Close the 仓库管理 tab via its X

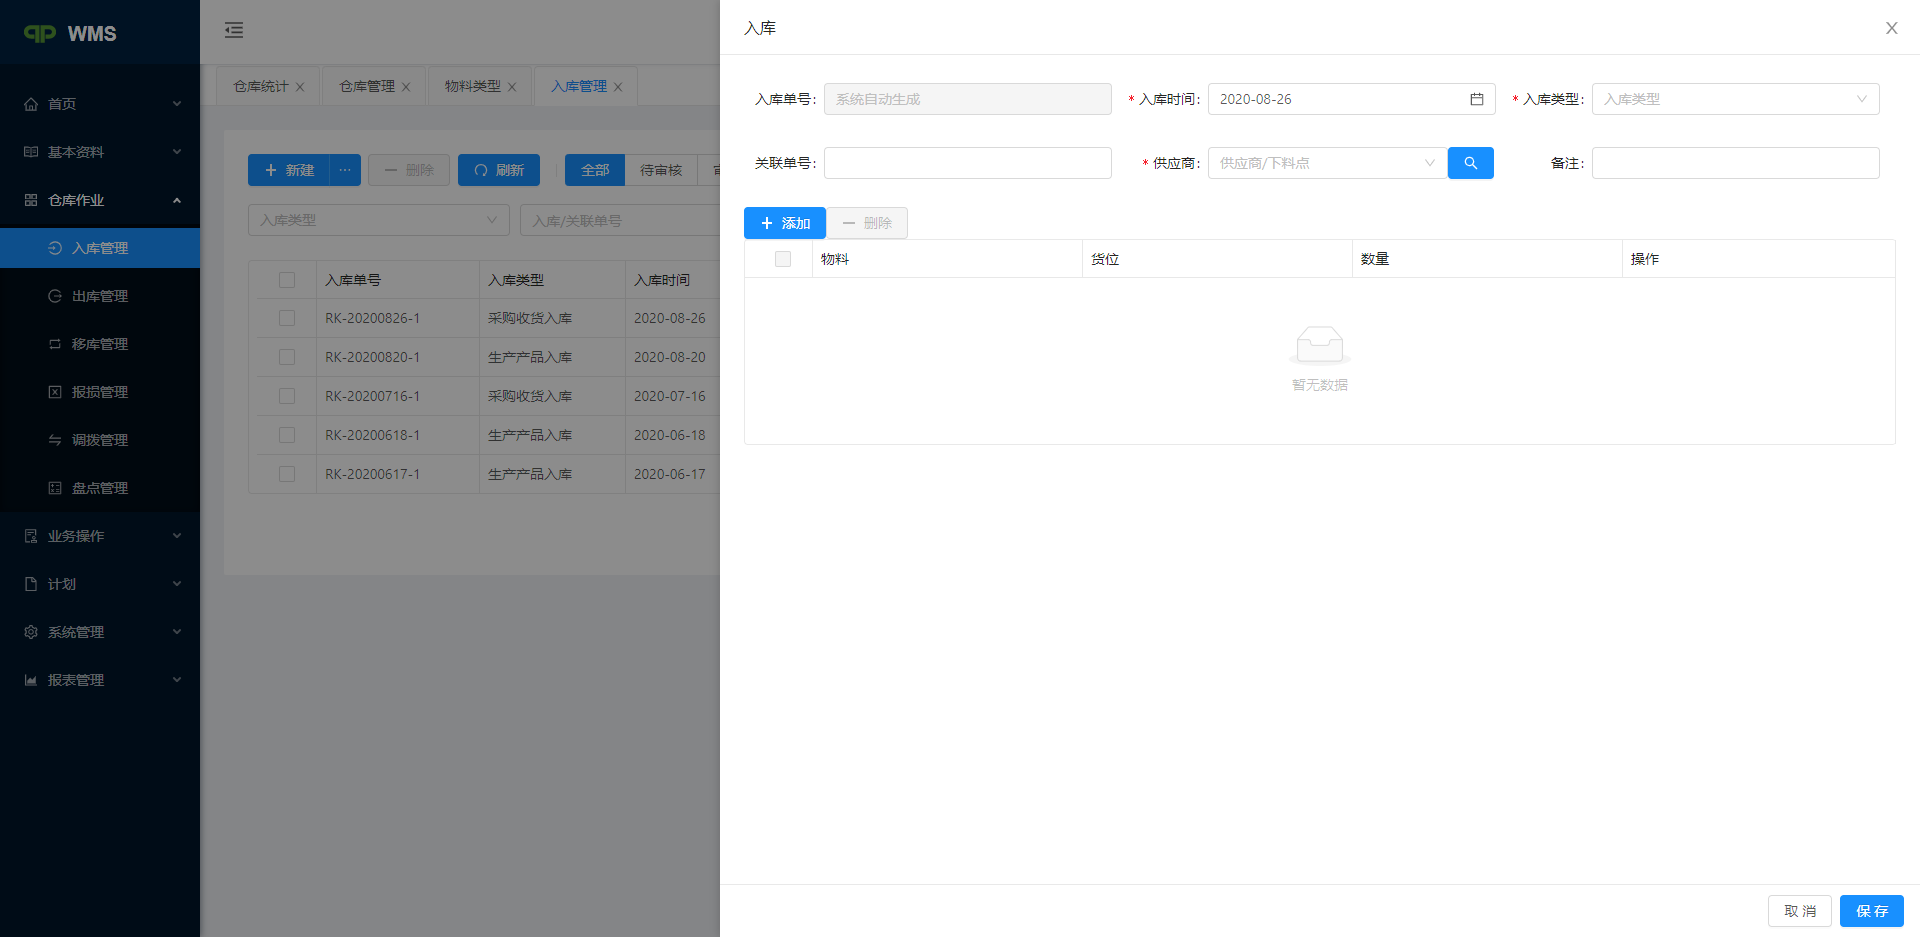pyautogui.click(x=406, y=87)
